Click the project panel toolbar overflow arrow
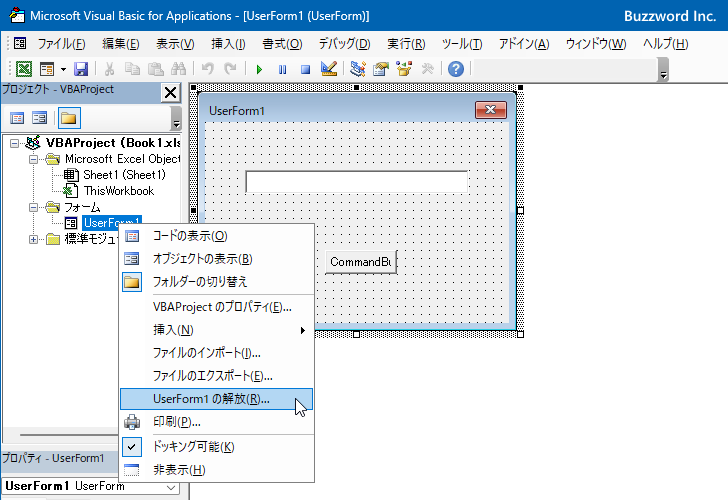This screenshot has width=728, height=500. pyautogui.click(x=176, y=118)
